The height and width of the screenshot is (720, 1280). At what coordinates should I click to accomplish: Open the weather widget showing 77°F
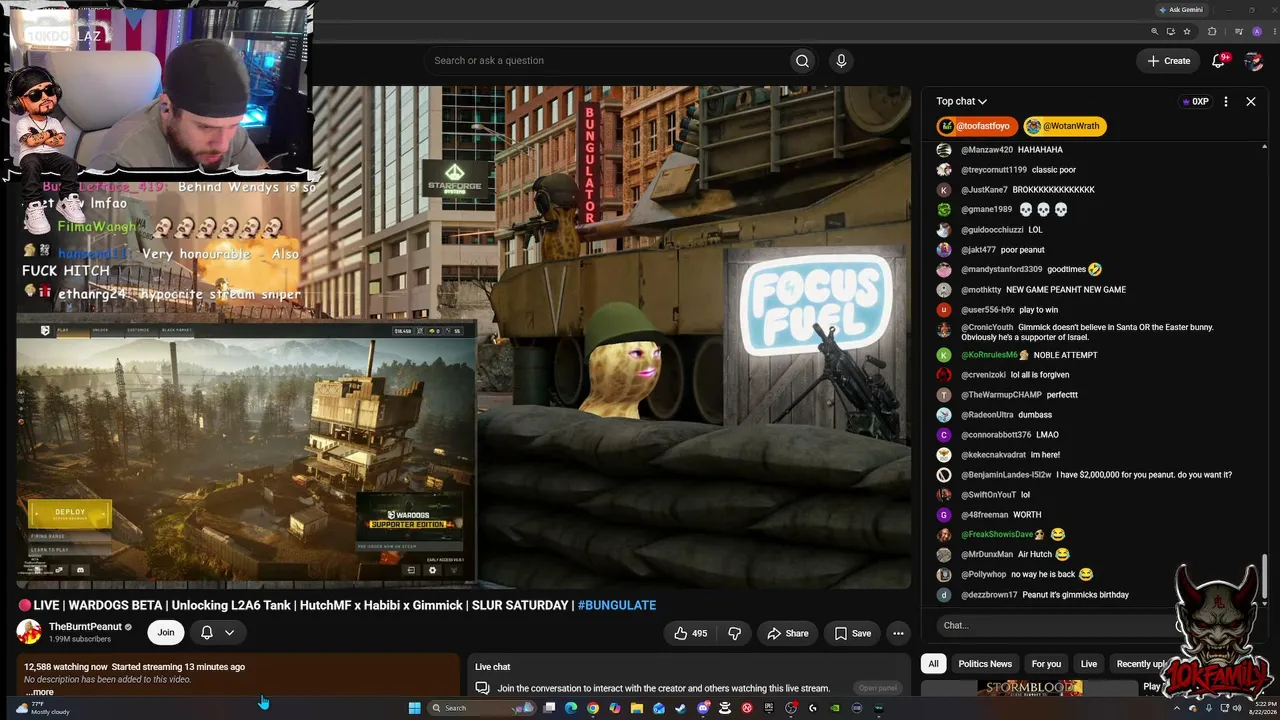(42, 708)
